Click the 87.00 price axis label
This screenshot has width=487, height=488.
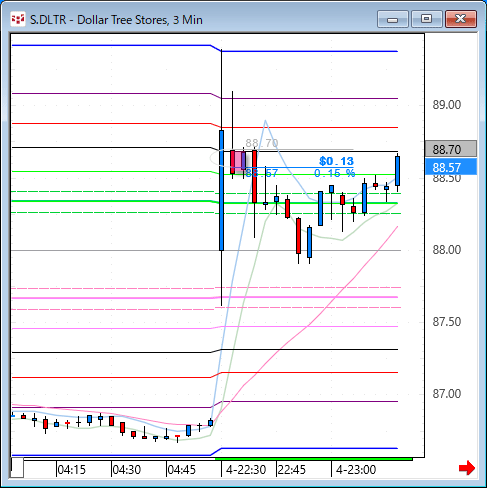(447, 394)
